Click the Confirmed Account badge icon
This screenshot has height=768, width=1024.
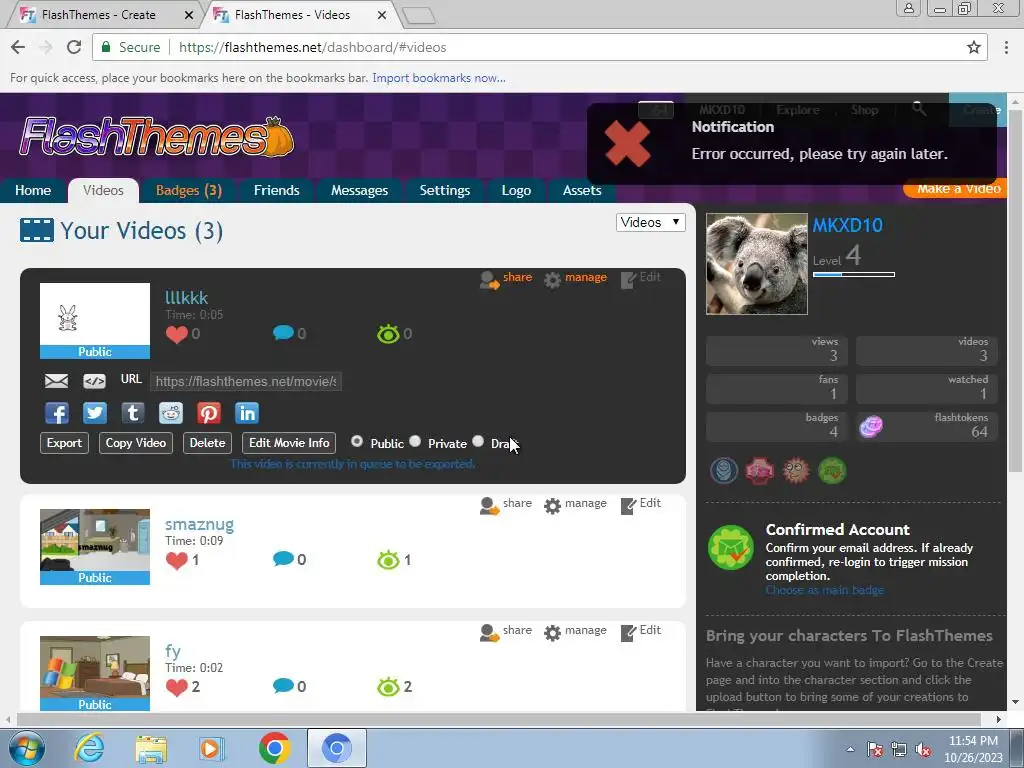(x=731, y=547)
